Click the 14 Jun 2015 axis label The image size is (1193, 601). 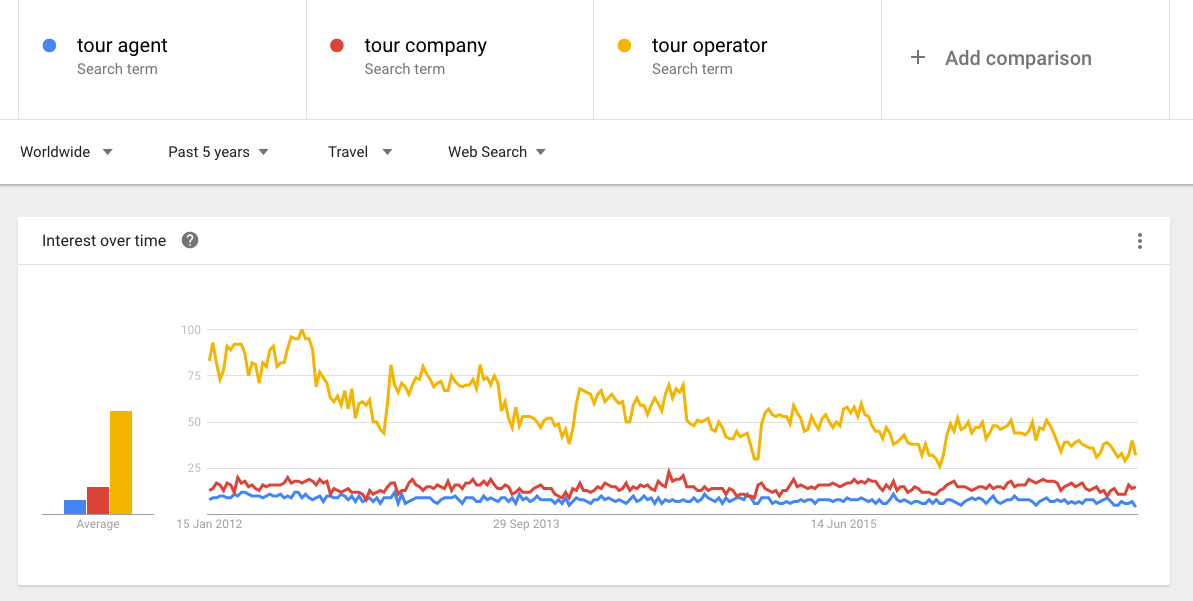click(843, 524)
